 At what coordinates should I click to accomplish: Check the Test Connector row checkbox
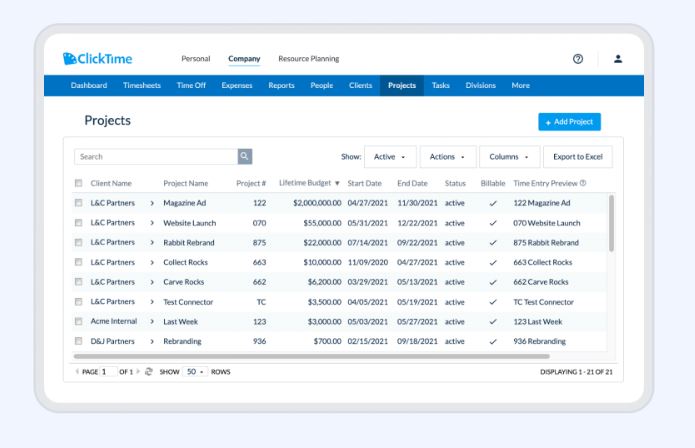click(x=78, y=302)
